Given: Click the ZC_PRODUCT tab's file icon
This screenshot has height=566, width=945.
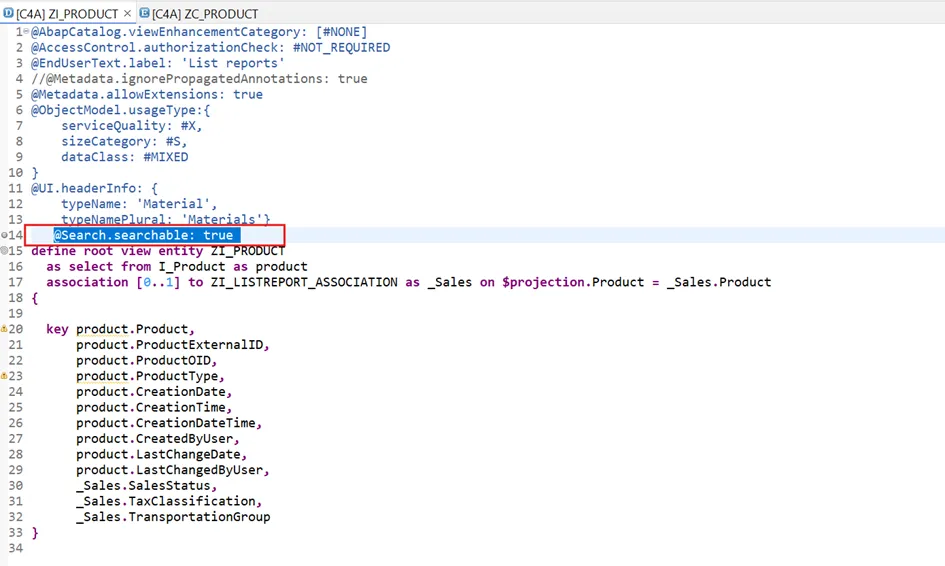Looking at the screenshot, I should tap(145, 13).
